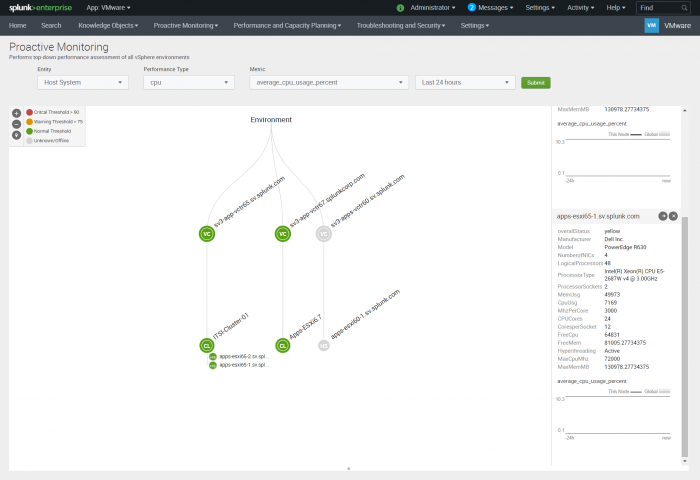Open the Search tab
This screenshot has height=480, width=700.
coord(51,25)
